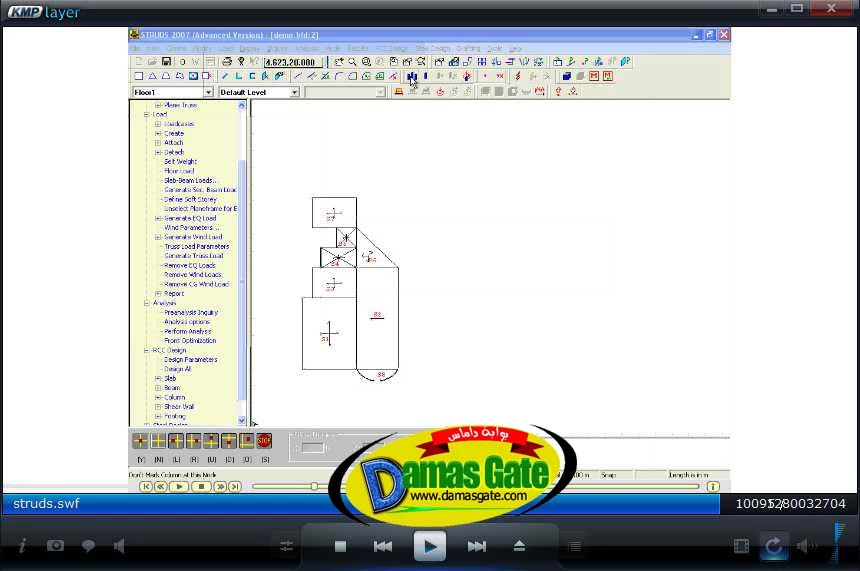Collapse the Analysis tree node
Viewport: 860px width, 571px height.
[147, 303]
